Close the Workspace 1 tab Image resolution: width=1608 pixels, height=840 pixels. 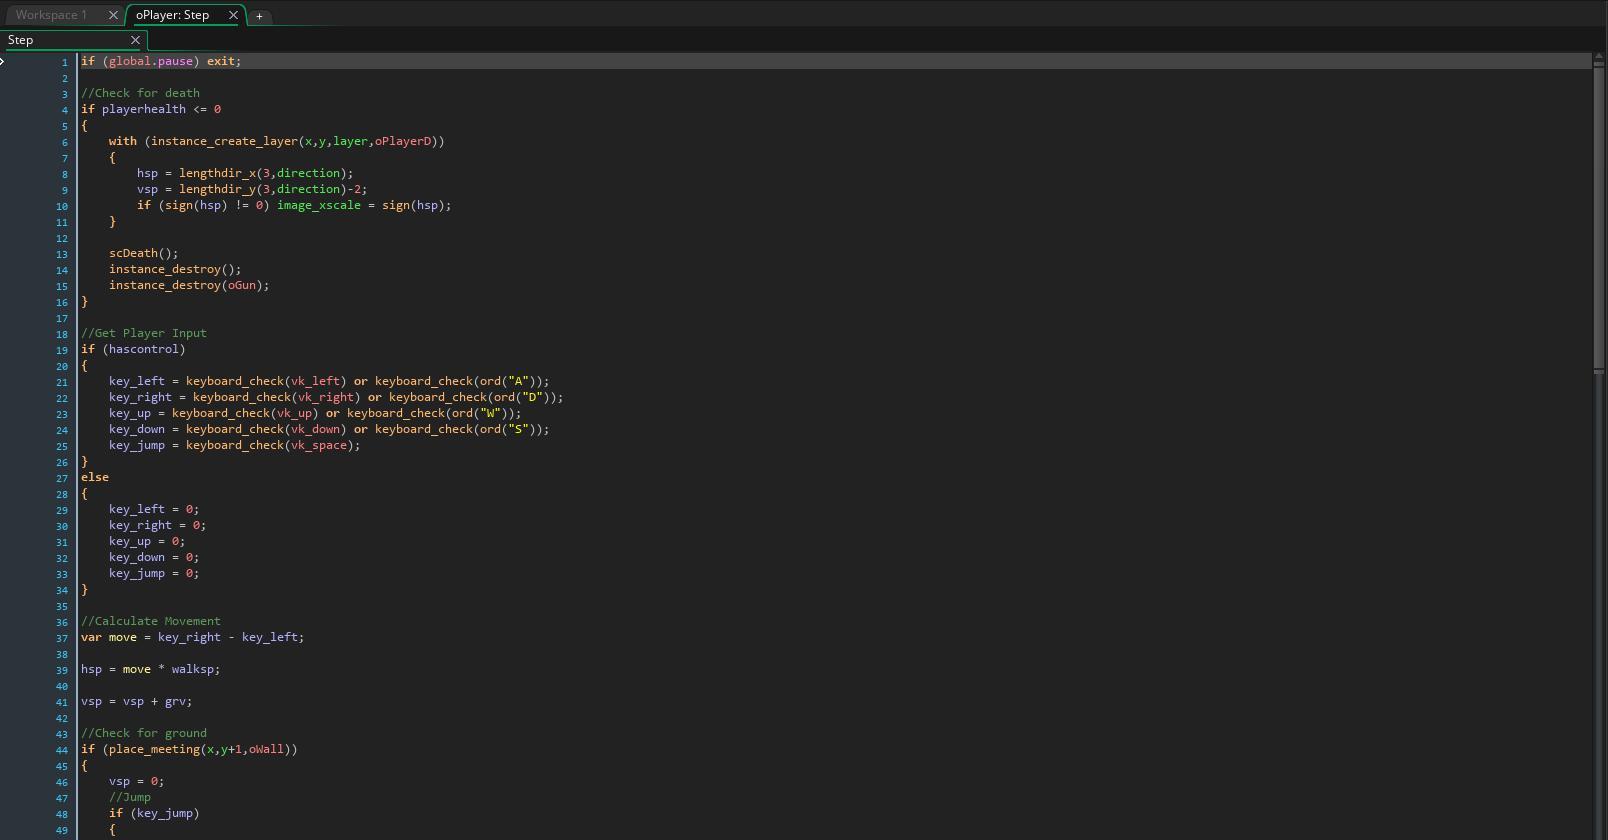click(x=113, y=15)
